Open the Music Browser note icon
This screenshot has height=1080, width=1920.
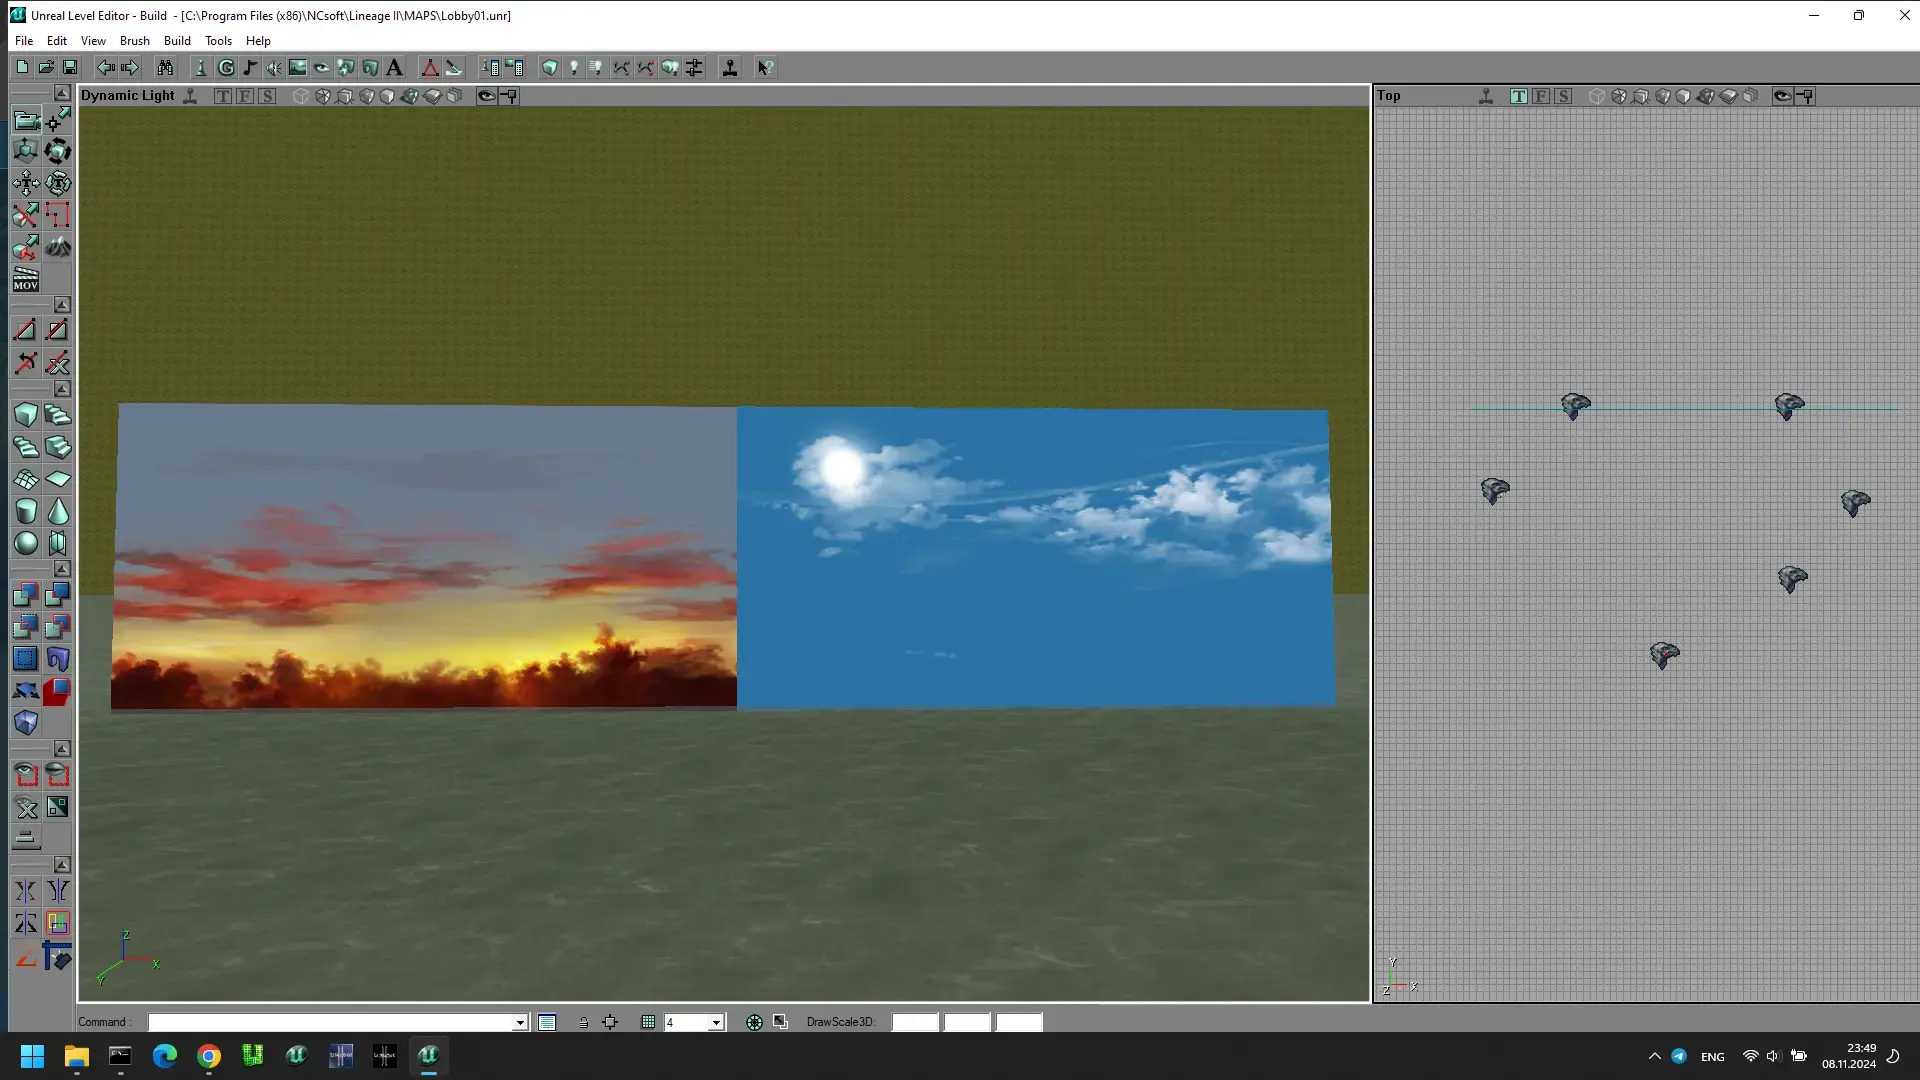tap(250, 67)
